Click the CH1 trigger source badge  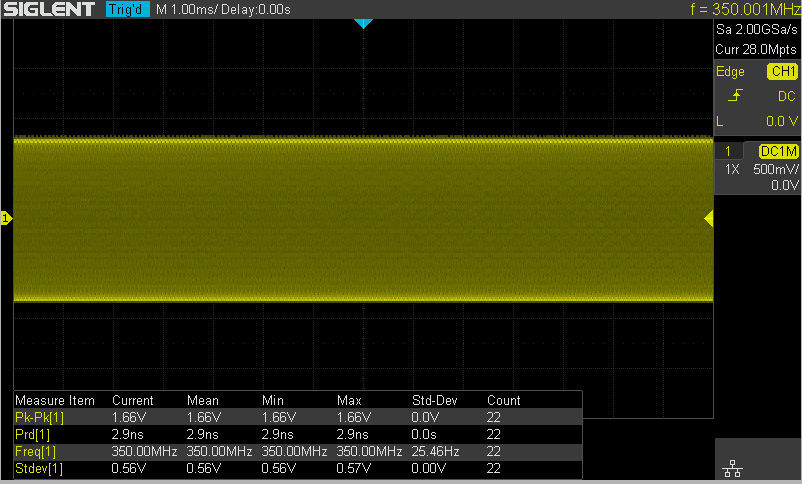[x=782, y=72]
